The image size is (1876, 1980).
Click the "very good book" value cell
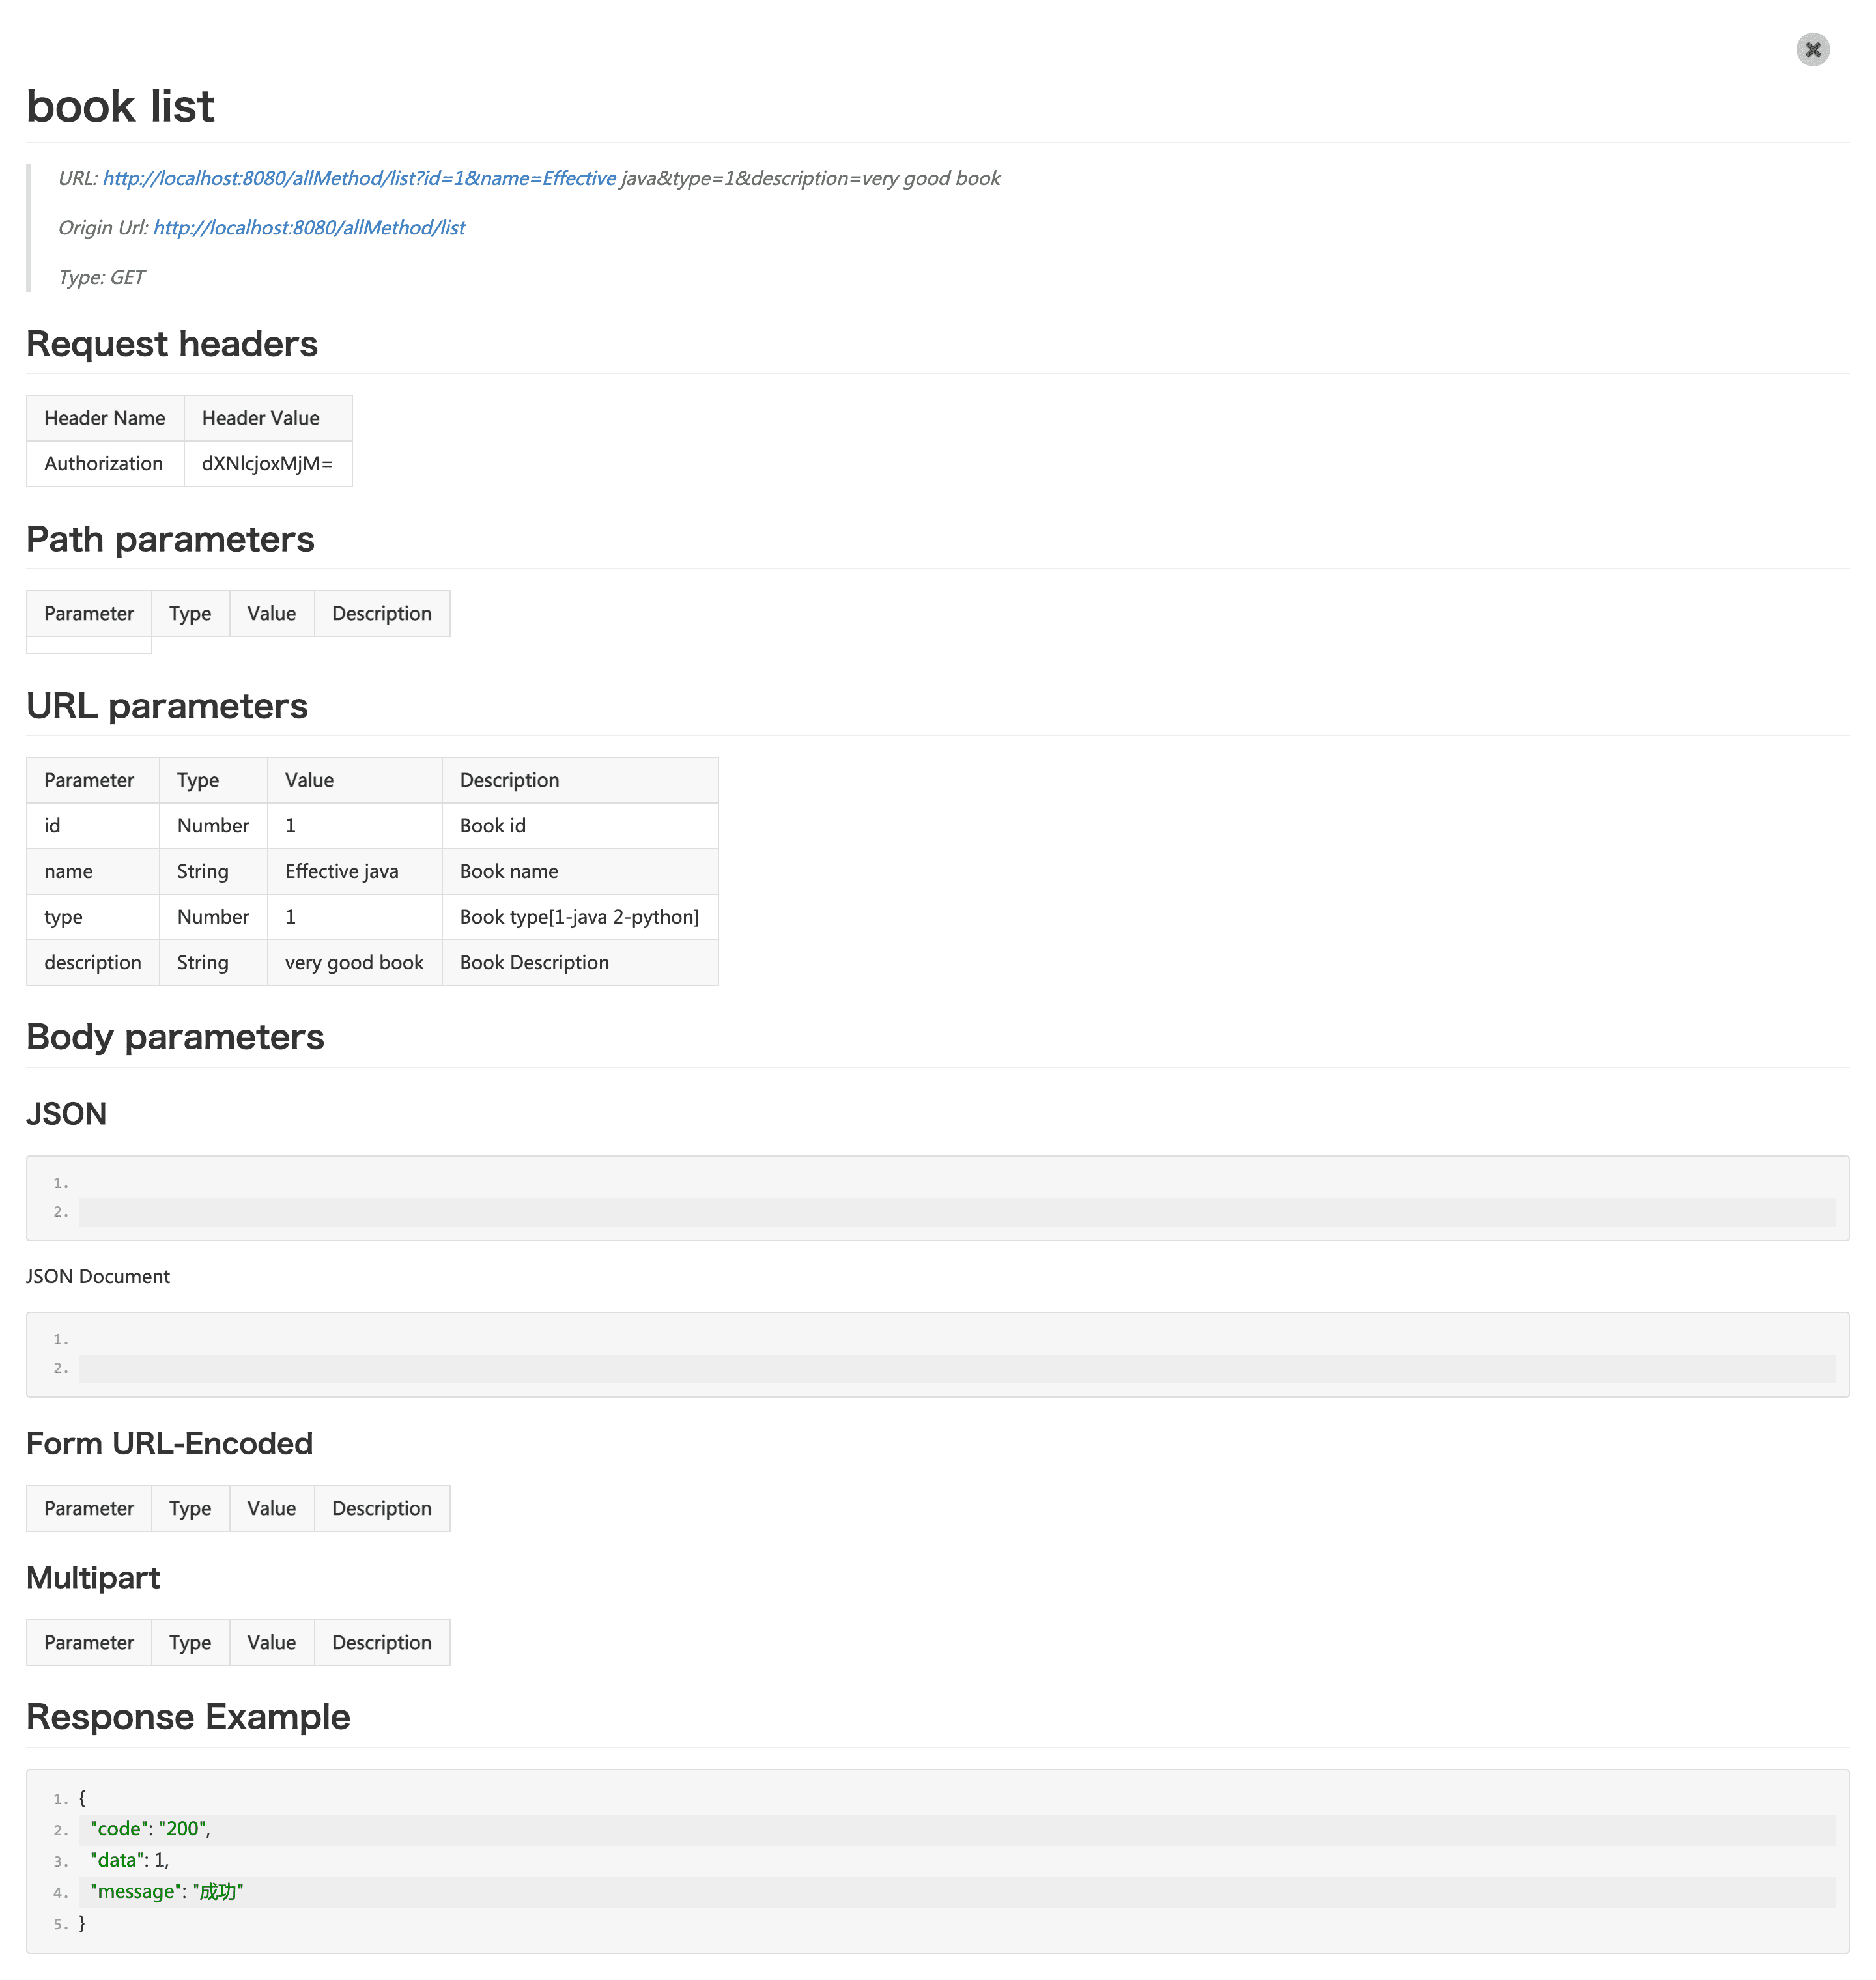click(x=354, y=962)
